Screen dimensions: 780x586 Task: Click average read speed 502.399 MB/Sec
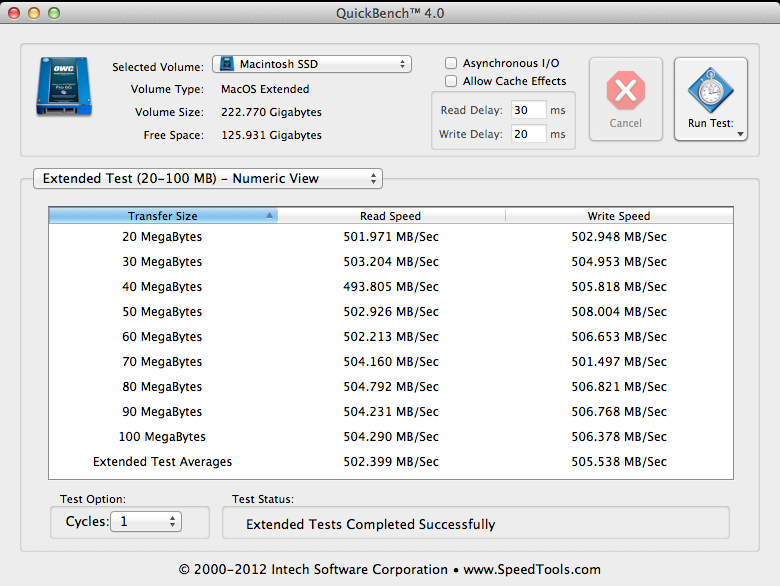coord(391,462)
